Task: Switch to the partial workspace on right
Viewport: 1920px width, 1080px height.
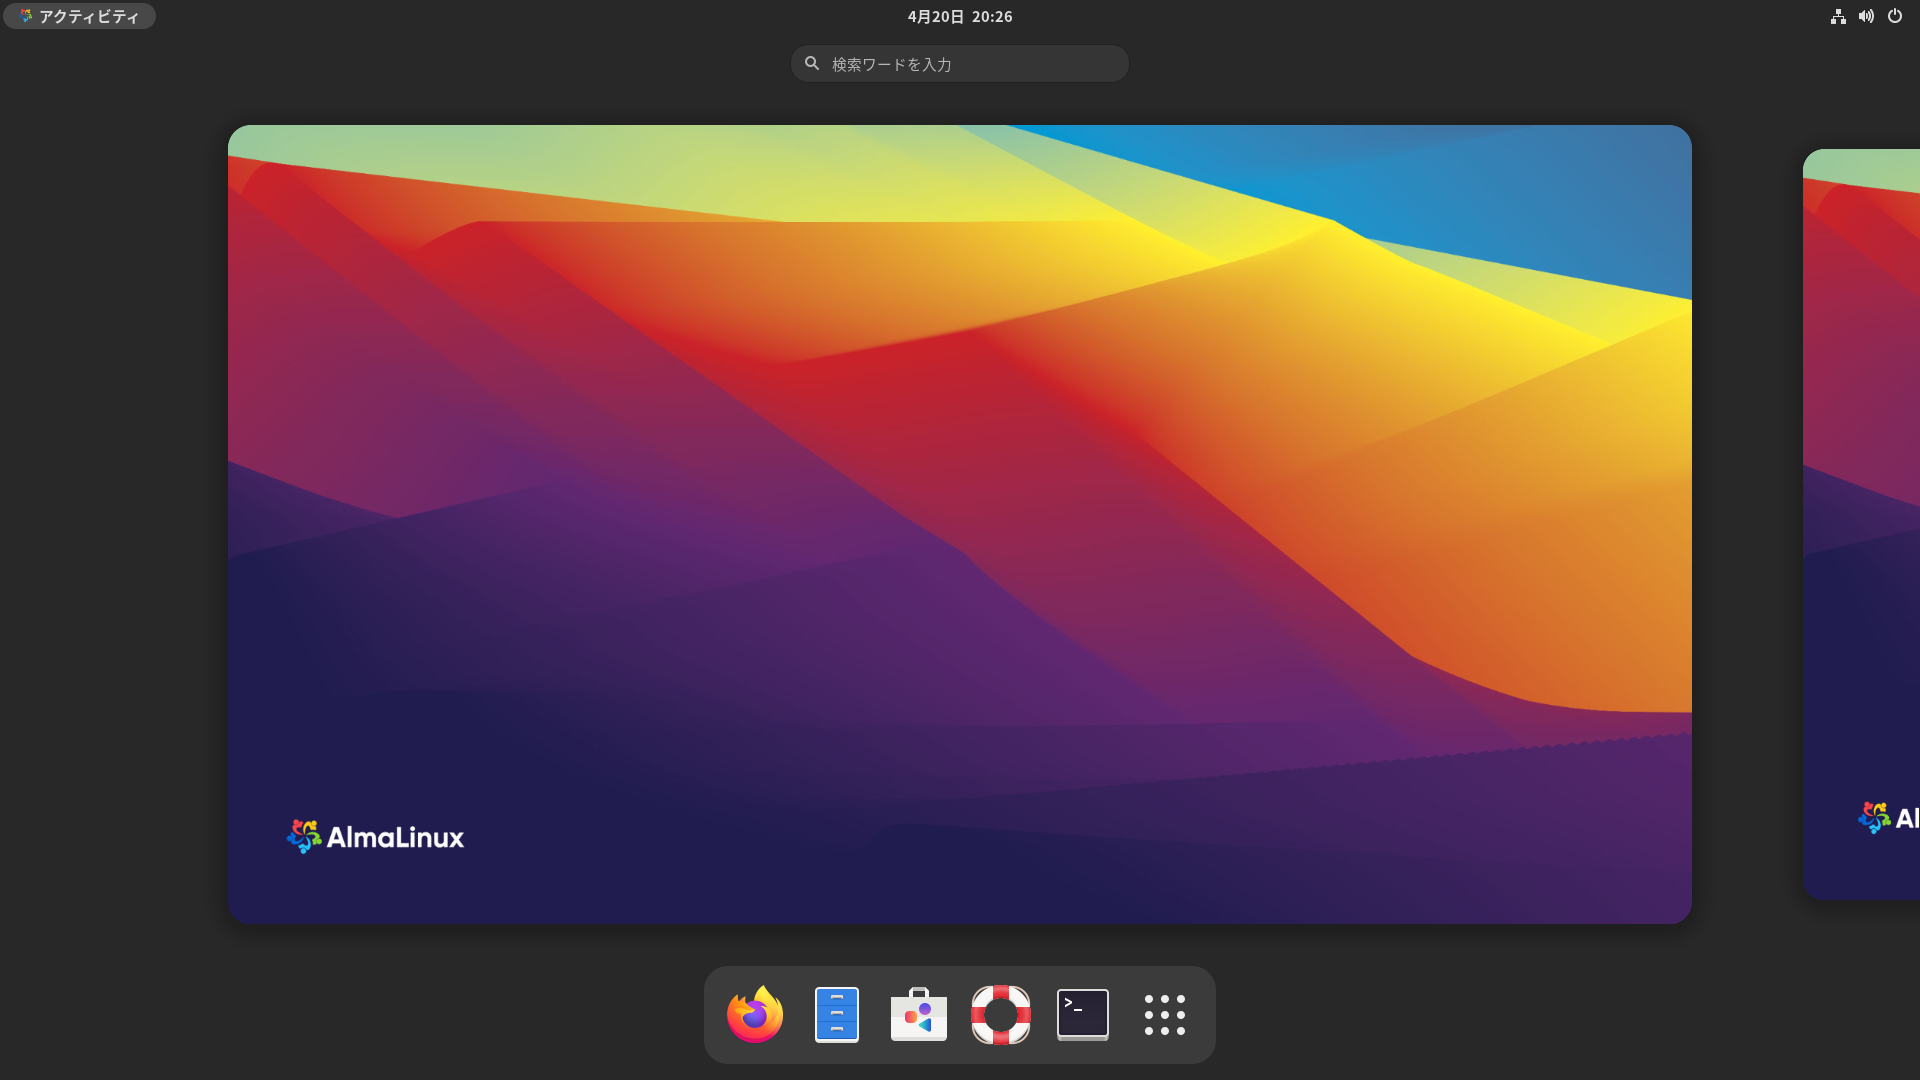Action: 1862,524
